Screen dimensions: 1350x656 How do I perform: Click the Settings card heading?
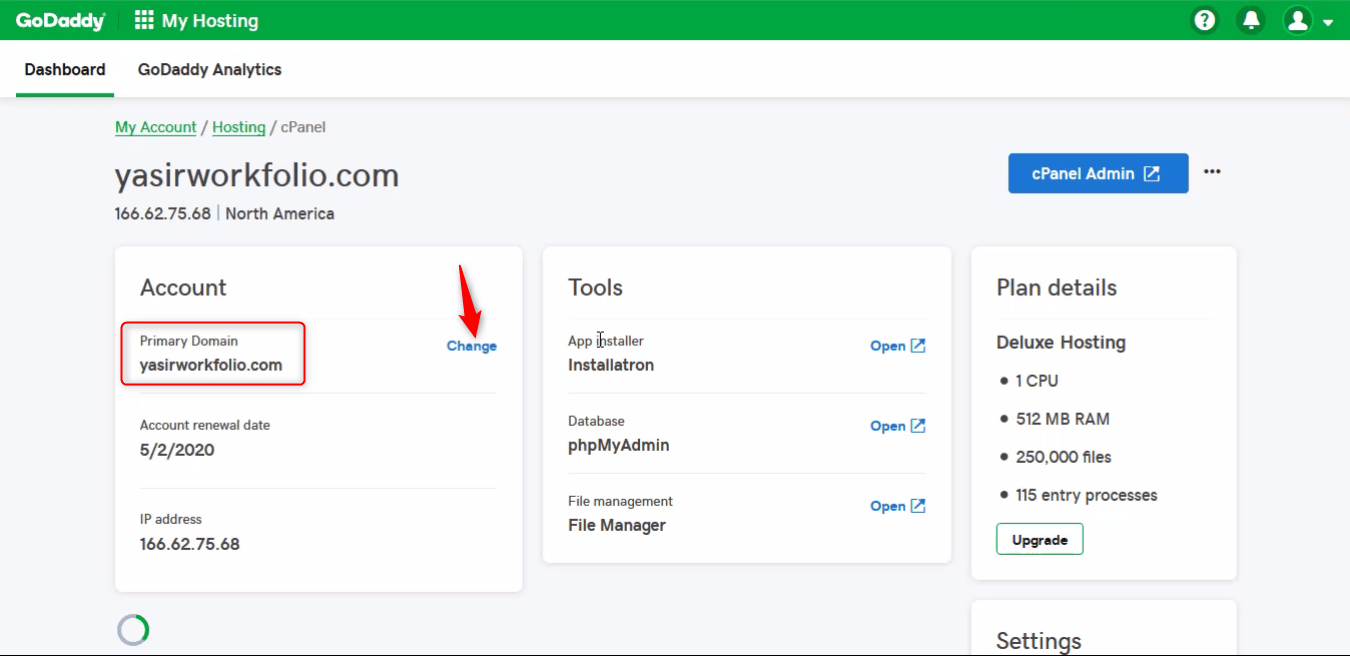pyautogui.click(x=1039, y=641)
